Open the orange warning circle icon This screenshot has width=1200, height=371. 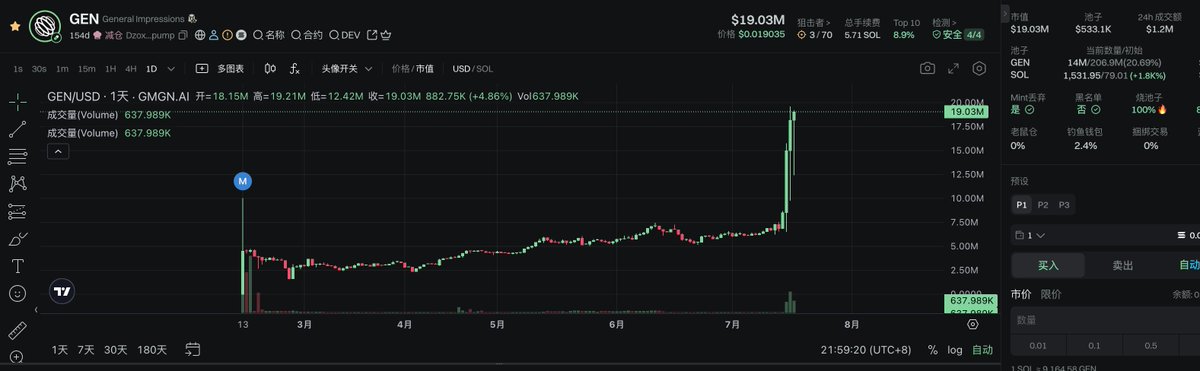[227, 35]
